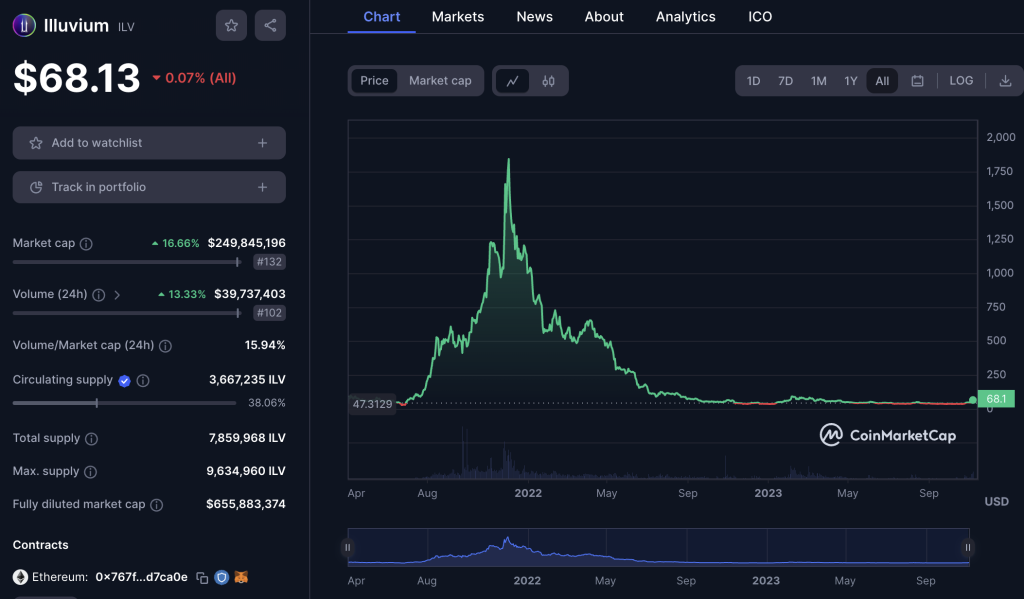This screenshot has height=599, width=1024.
Task: Click the #102 volume rank badge
Action: click(x=270, y=313)
